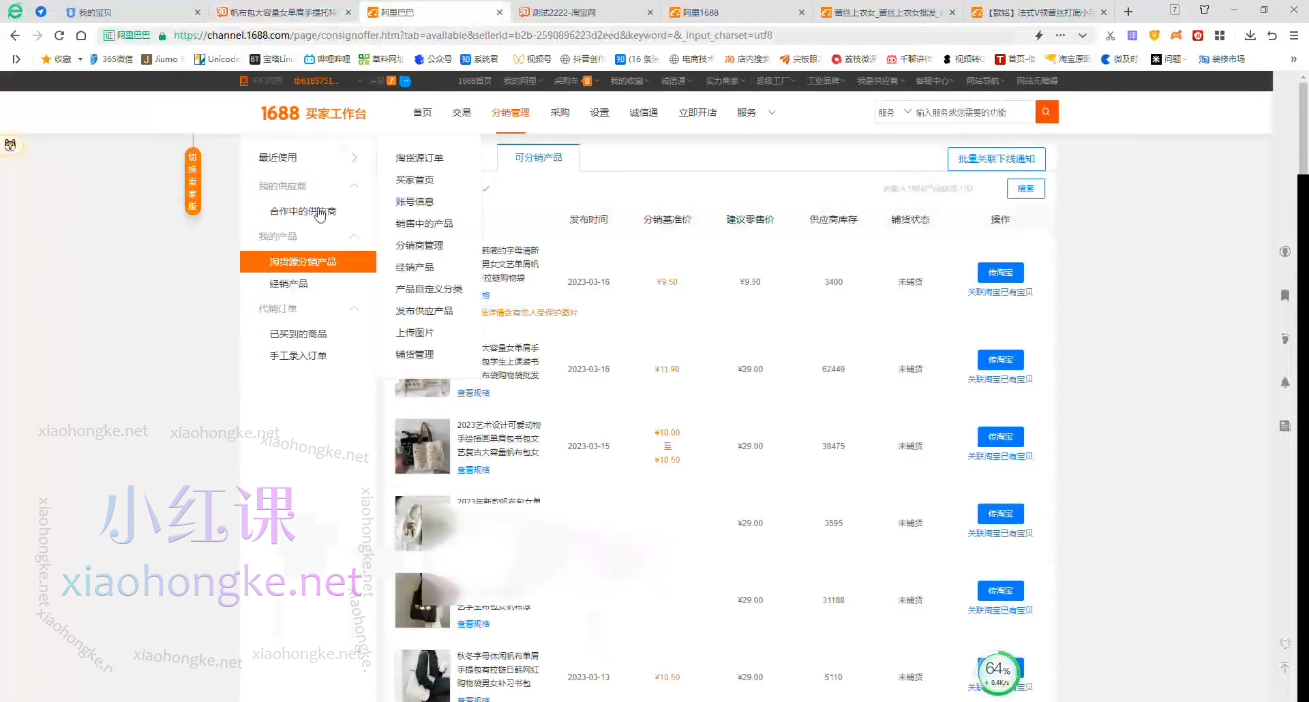This screenshot has width=1309, height=702.
Task: Click the browser home icon
Action: pos(81,35)
